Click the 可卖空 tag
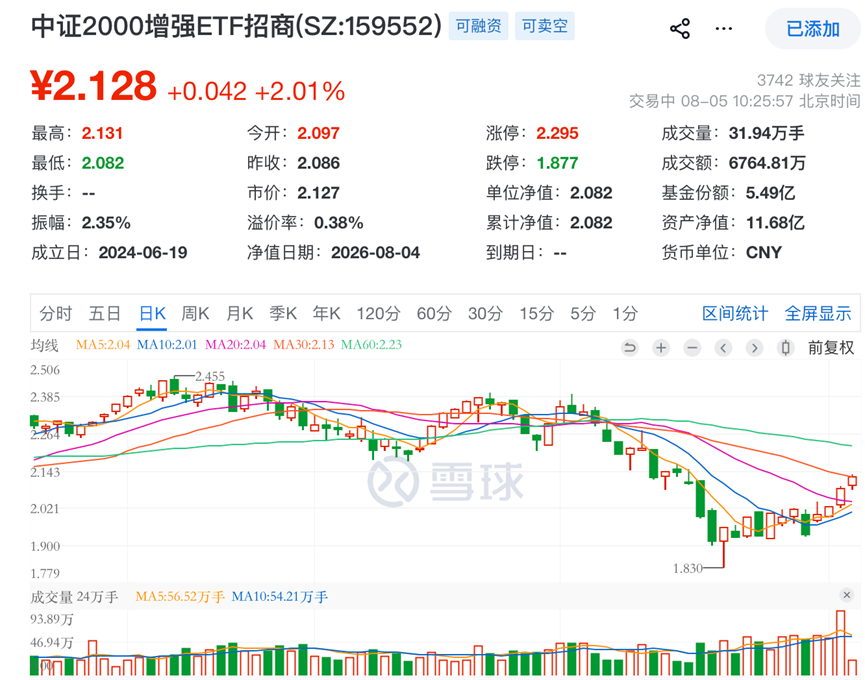Viewport: 865px width, 680px height. tap(544, 26)
